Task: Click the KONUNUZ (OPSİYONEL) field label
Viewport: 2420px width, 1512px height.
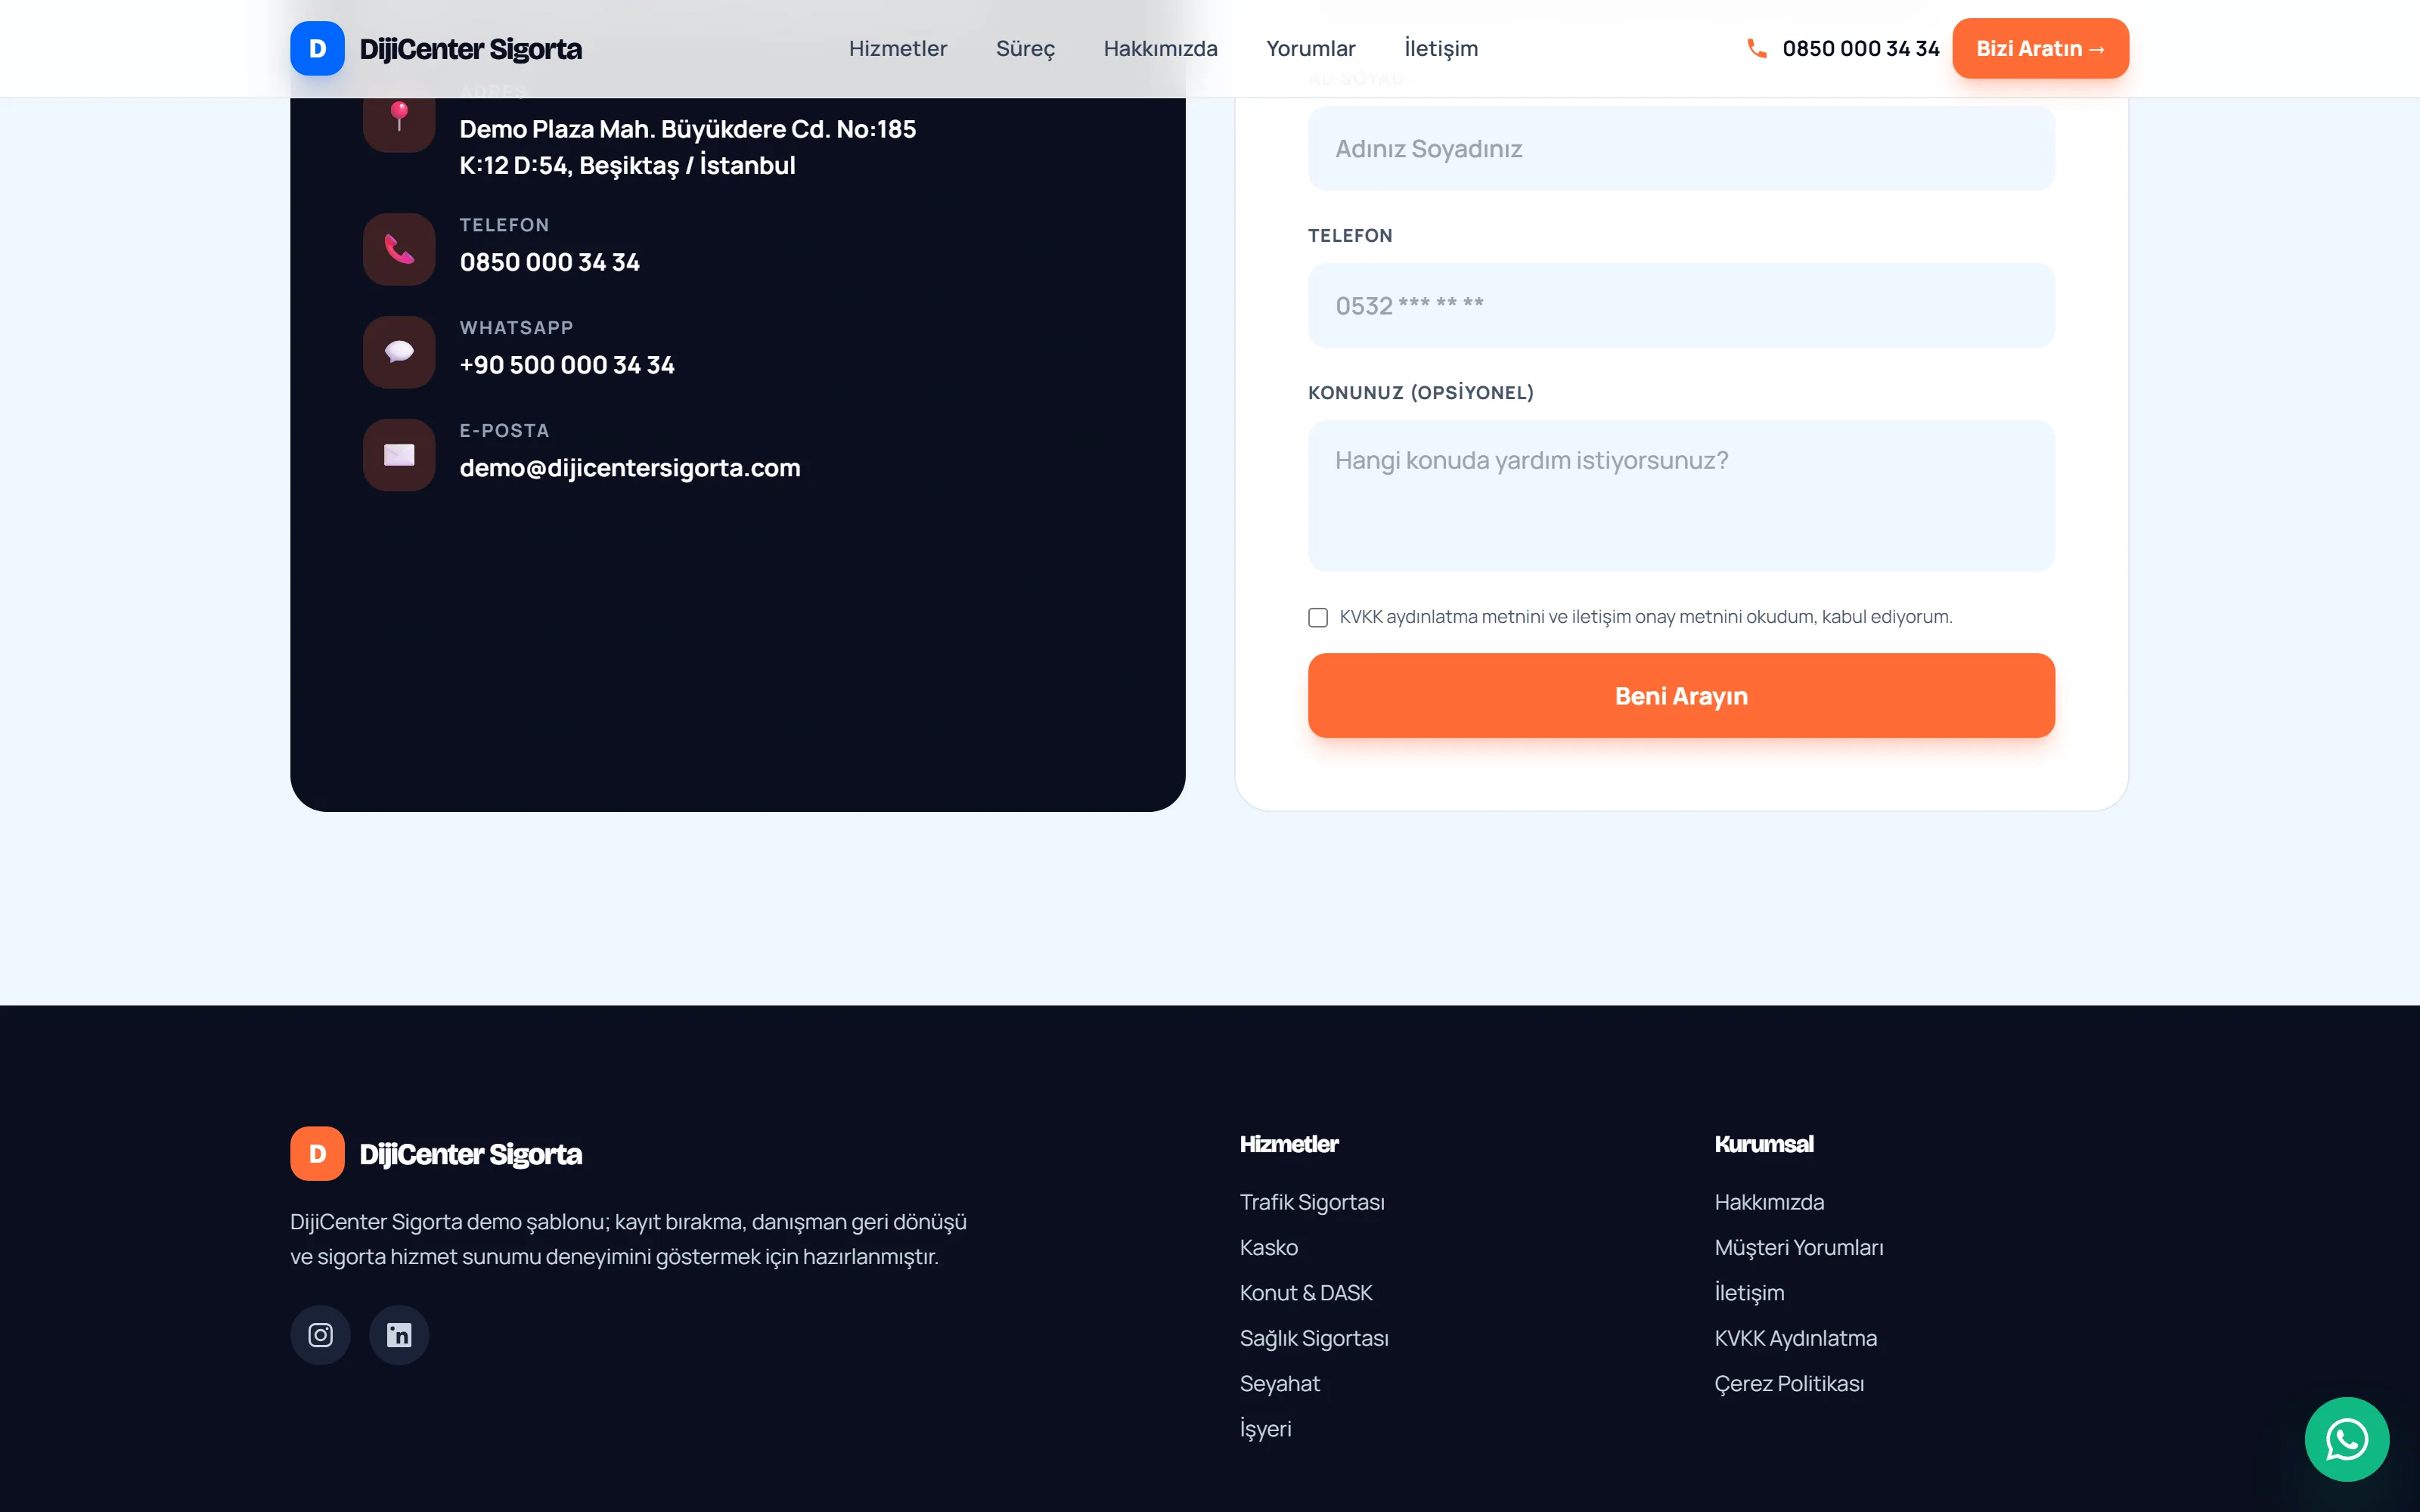Action: click(x=1421, y=393)
